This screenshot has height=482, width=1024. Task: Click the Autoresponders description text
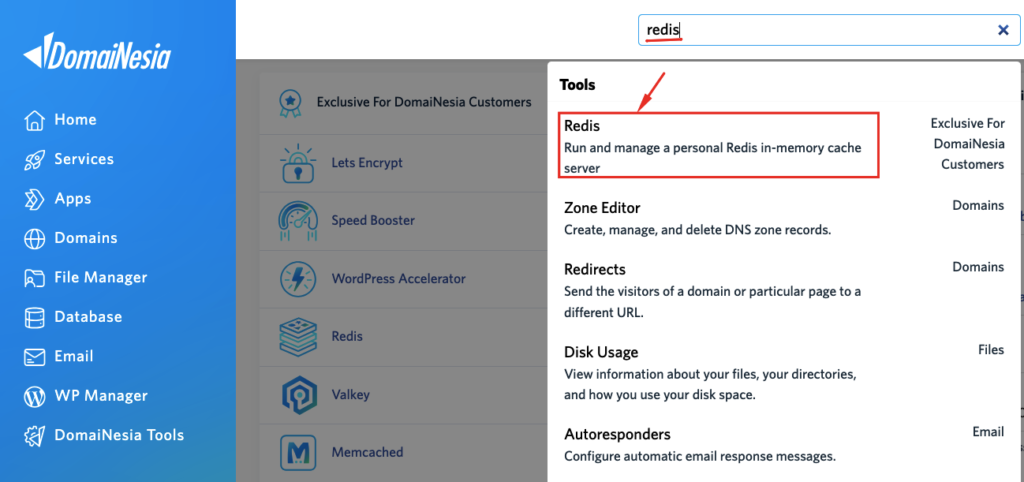click(700, 457)
